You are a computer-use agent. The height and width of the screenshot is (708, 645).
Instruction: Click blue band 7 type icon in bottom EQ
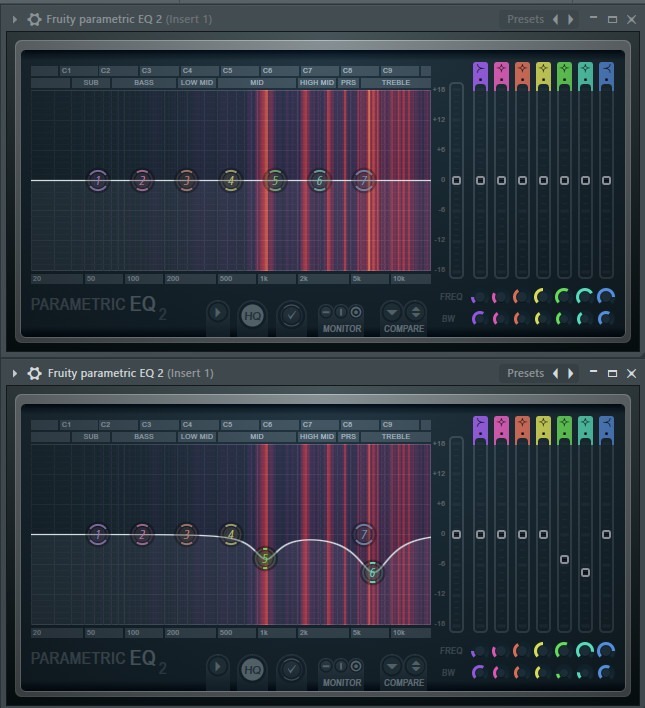606,423
